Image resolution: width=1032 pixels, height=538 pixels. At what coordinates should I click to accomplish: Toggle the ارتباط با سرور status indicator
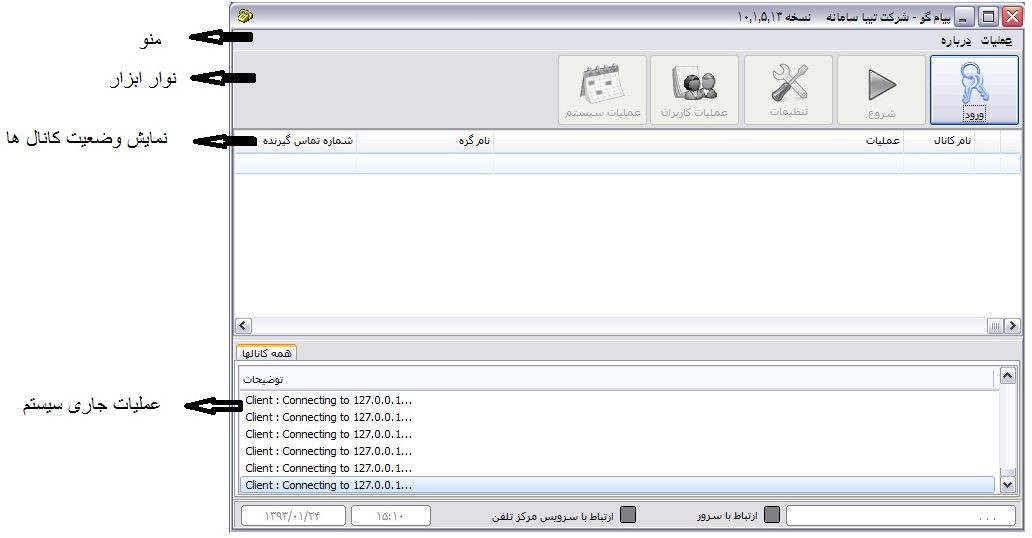772,514
